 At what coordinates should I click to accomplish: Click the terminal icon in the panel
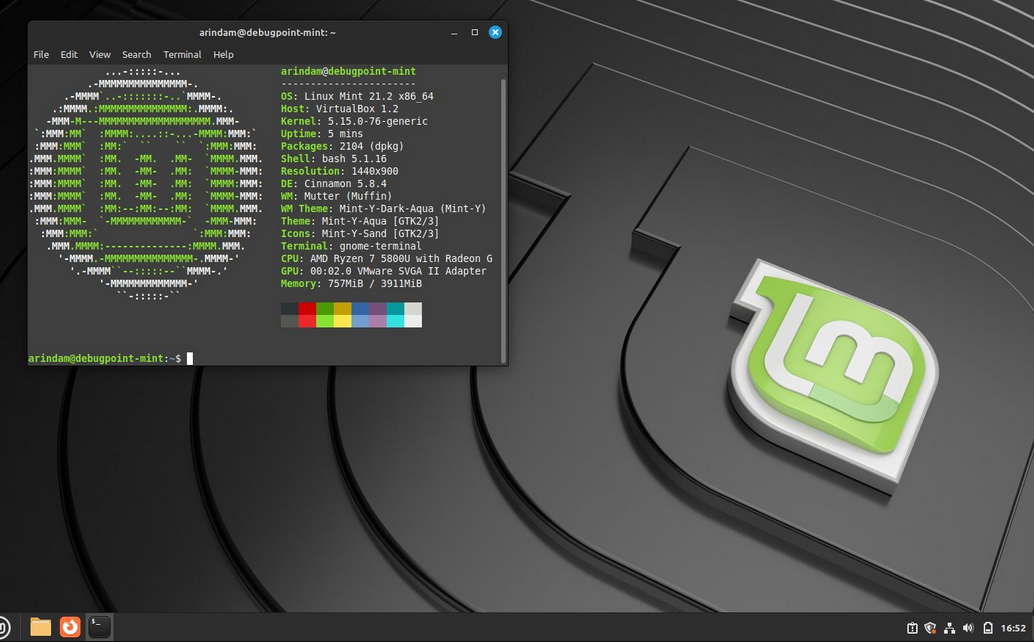(99, 626)
